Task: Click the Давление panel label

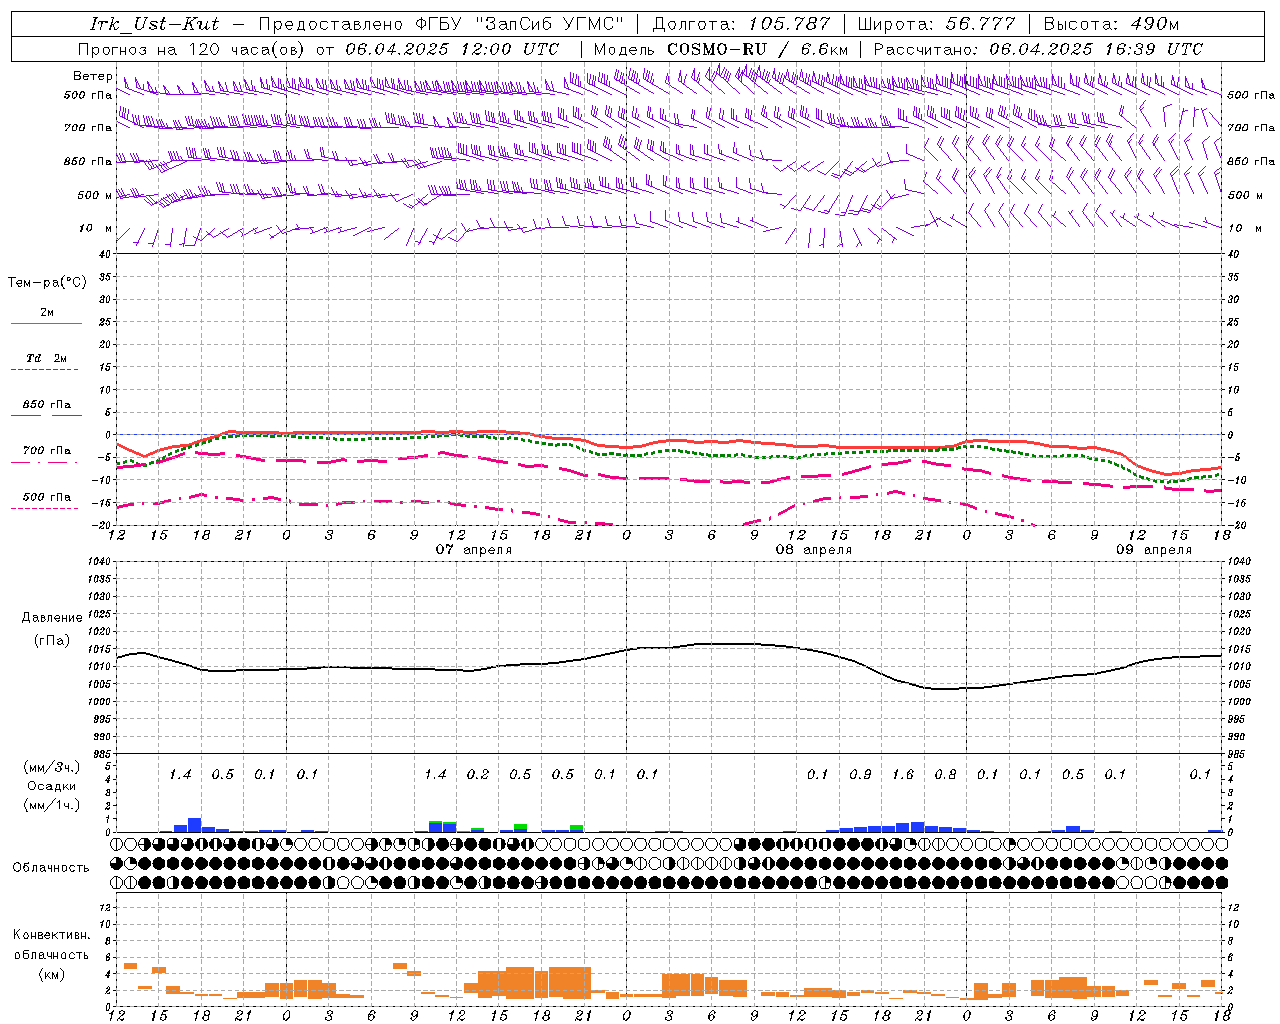Action: (51, 618)
